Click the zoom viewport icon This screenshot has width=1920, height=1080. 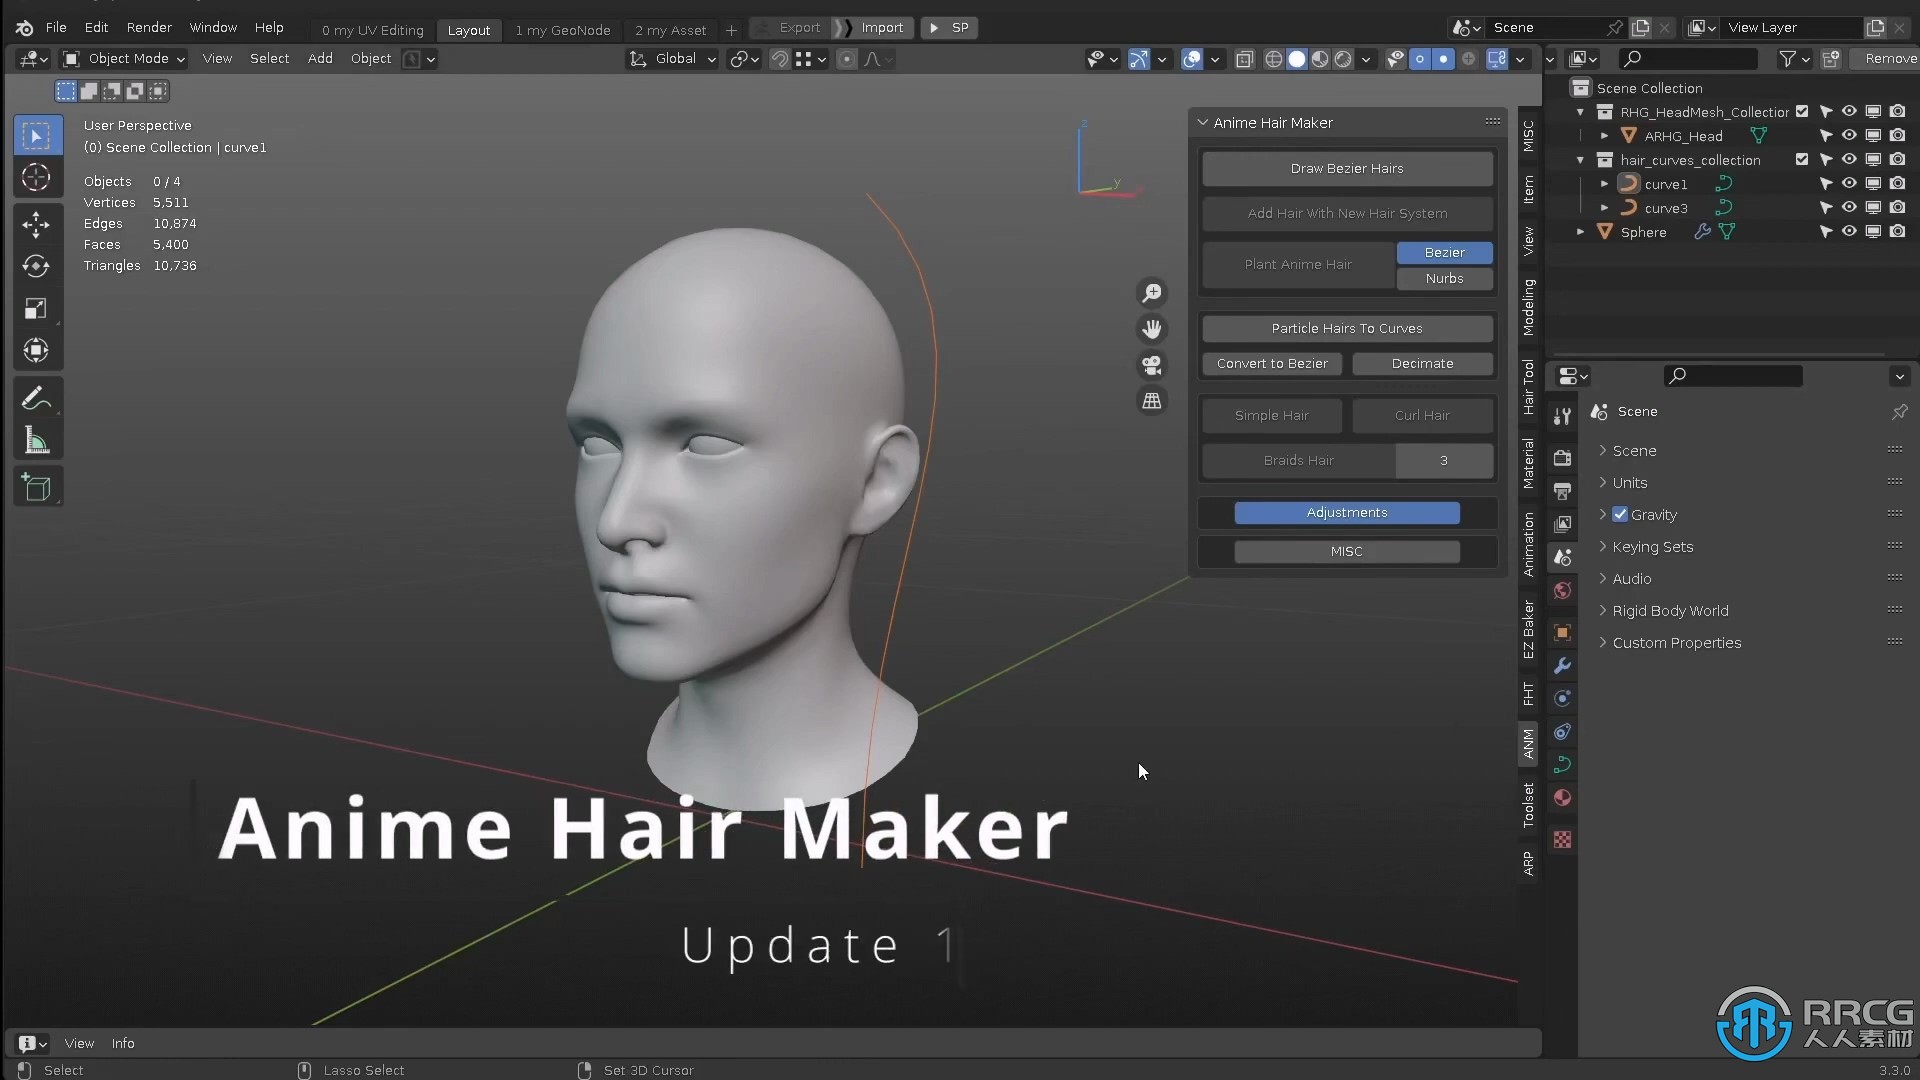(x=1152, y=293)
